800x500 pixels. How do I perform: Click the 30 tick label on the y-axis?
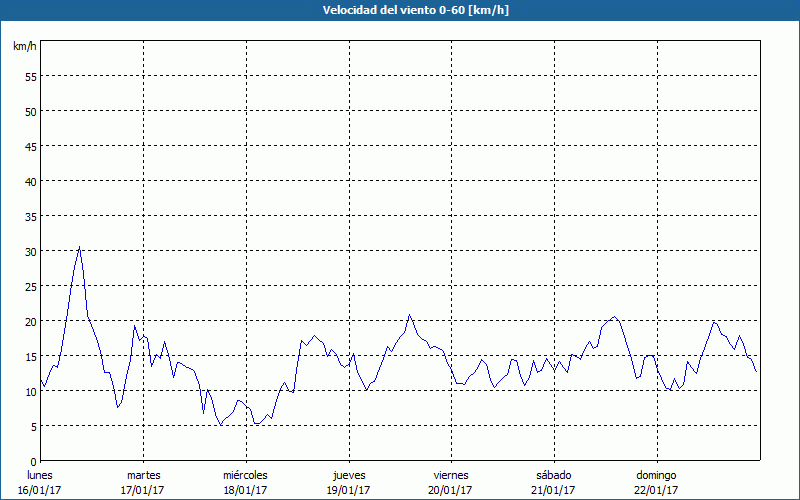pos(30,251)
